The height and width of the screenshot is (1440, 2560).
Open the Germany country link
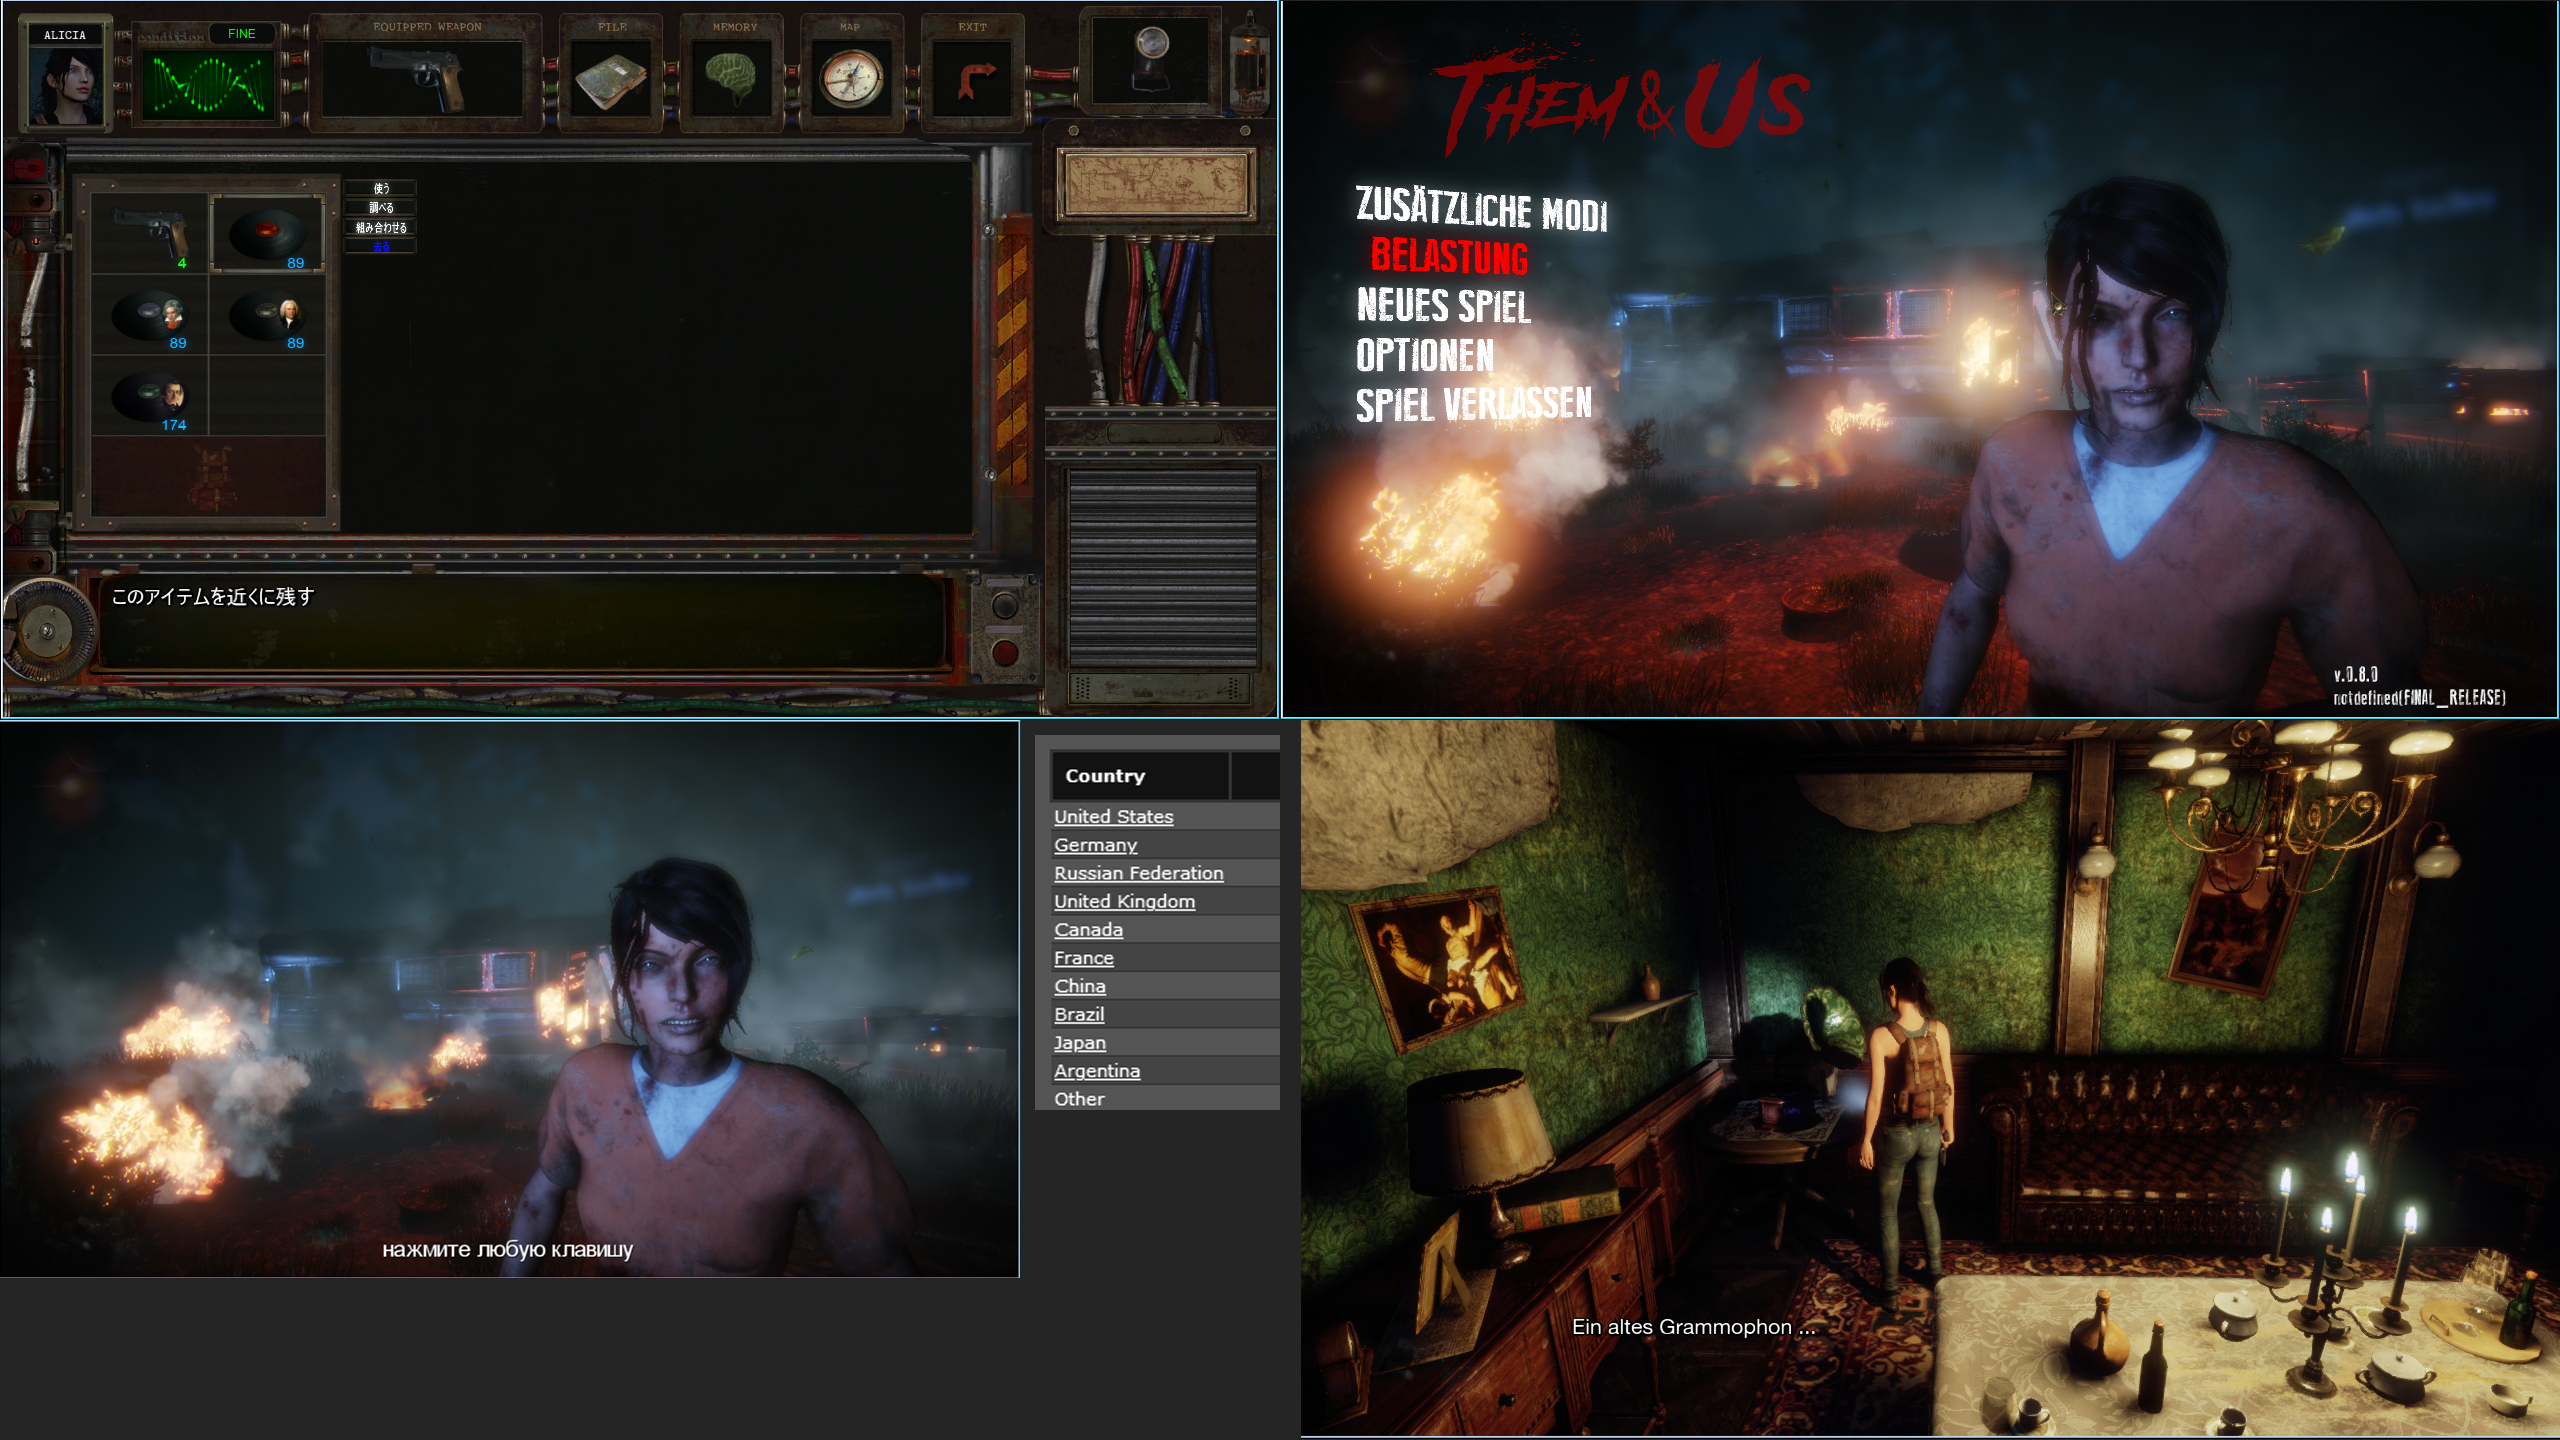1095,845
